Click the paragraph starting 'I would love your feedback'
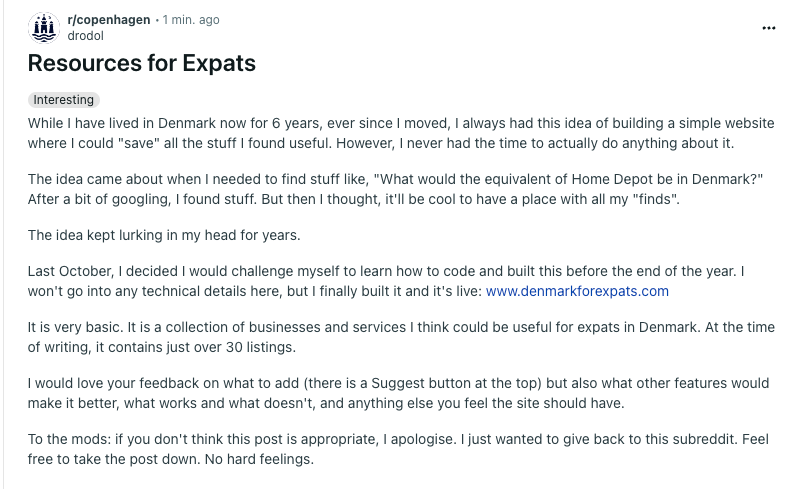This screenshot has height=489, width=794. (400, 393)
